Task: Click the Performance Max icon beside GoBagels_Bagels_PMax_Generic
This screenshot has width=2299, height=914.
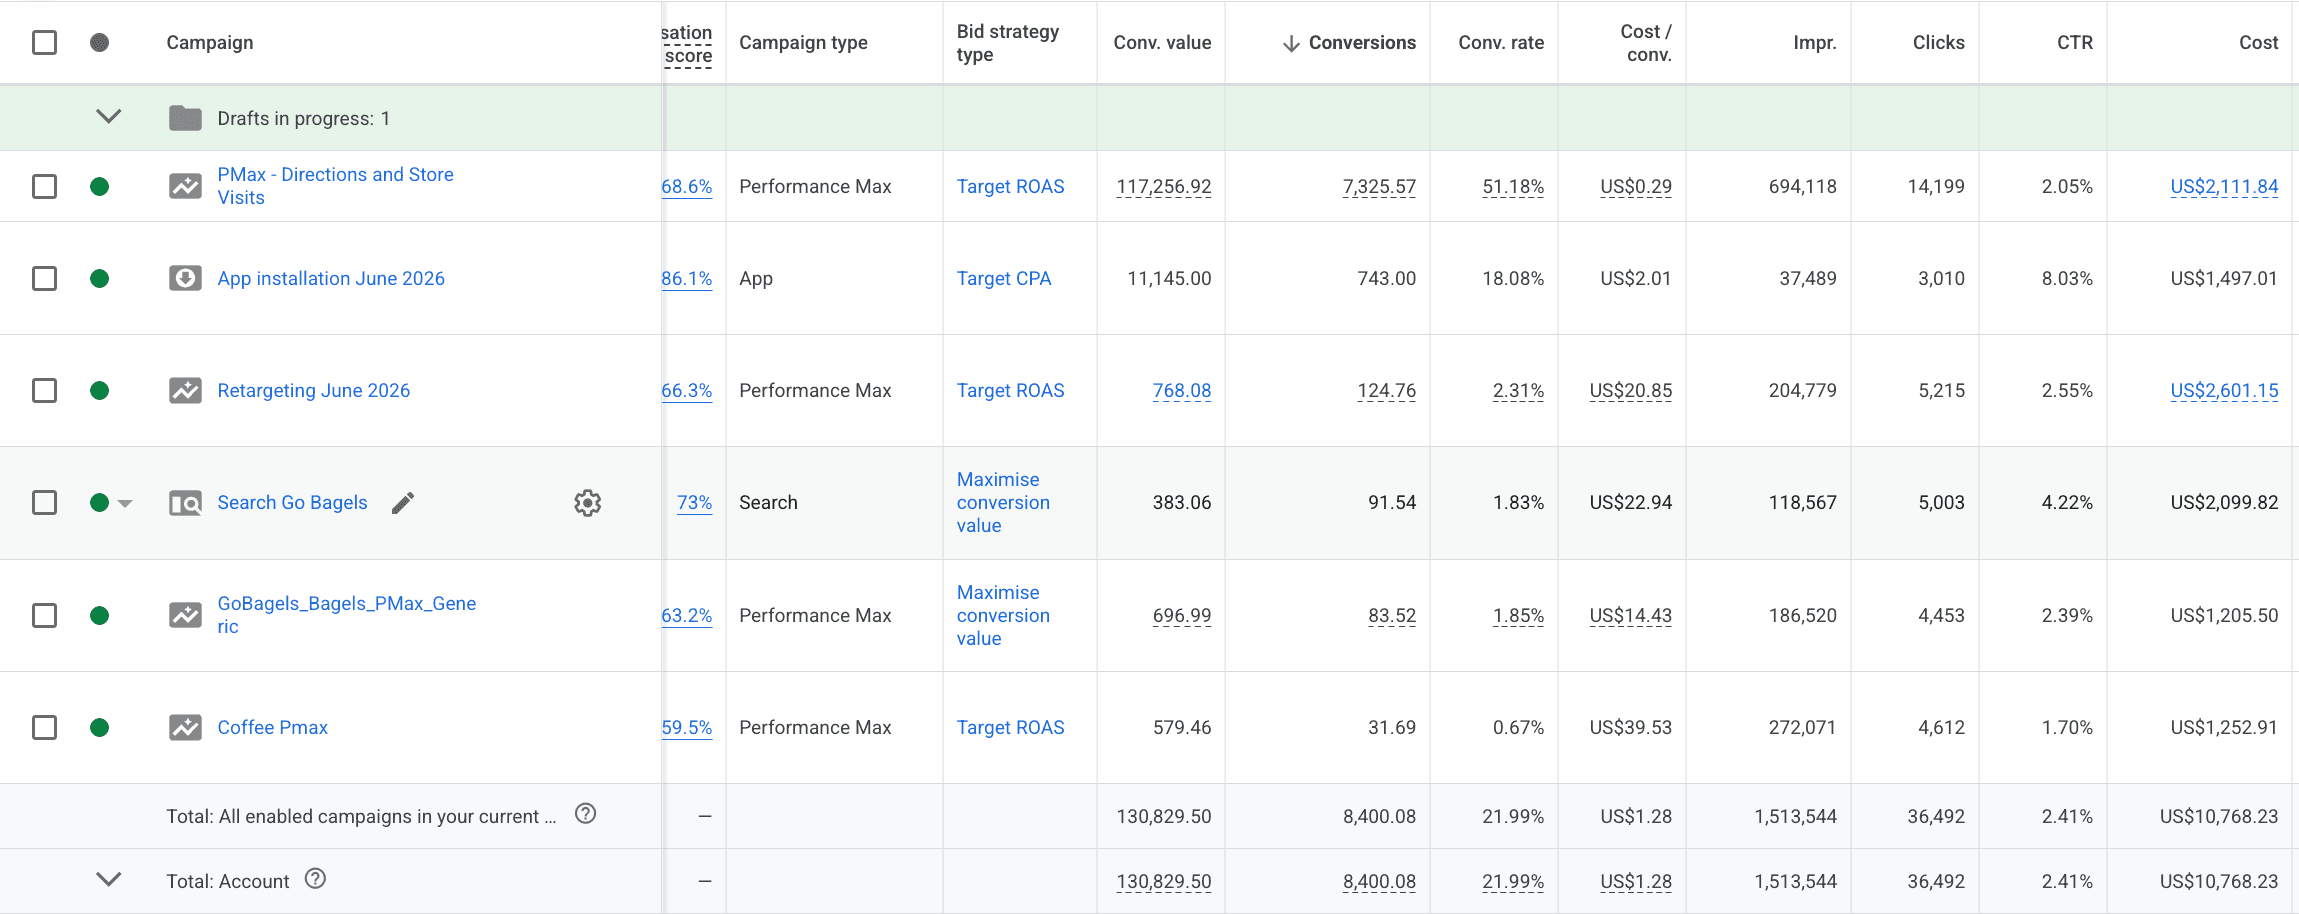Action: tap(185, 615)
